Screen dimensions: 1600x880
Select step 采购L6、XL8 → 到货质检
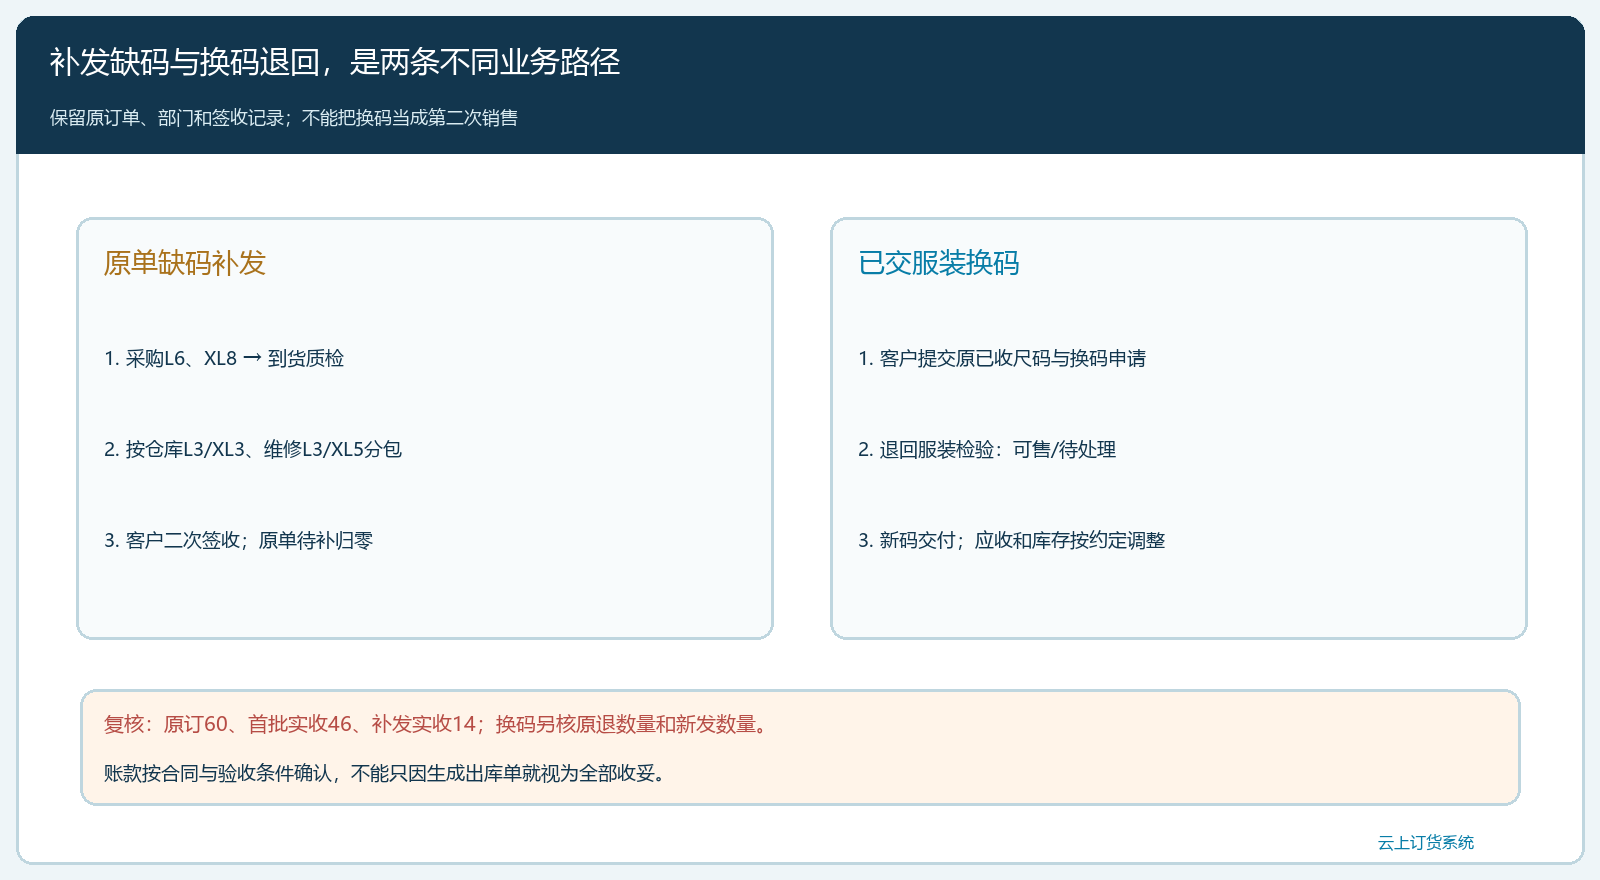[224, 358]
